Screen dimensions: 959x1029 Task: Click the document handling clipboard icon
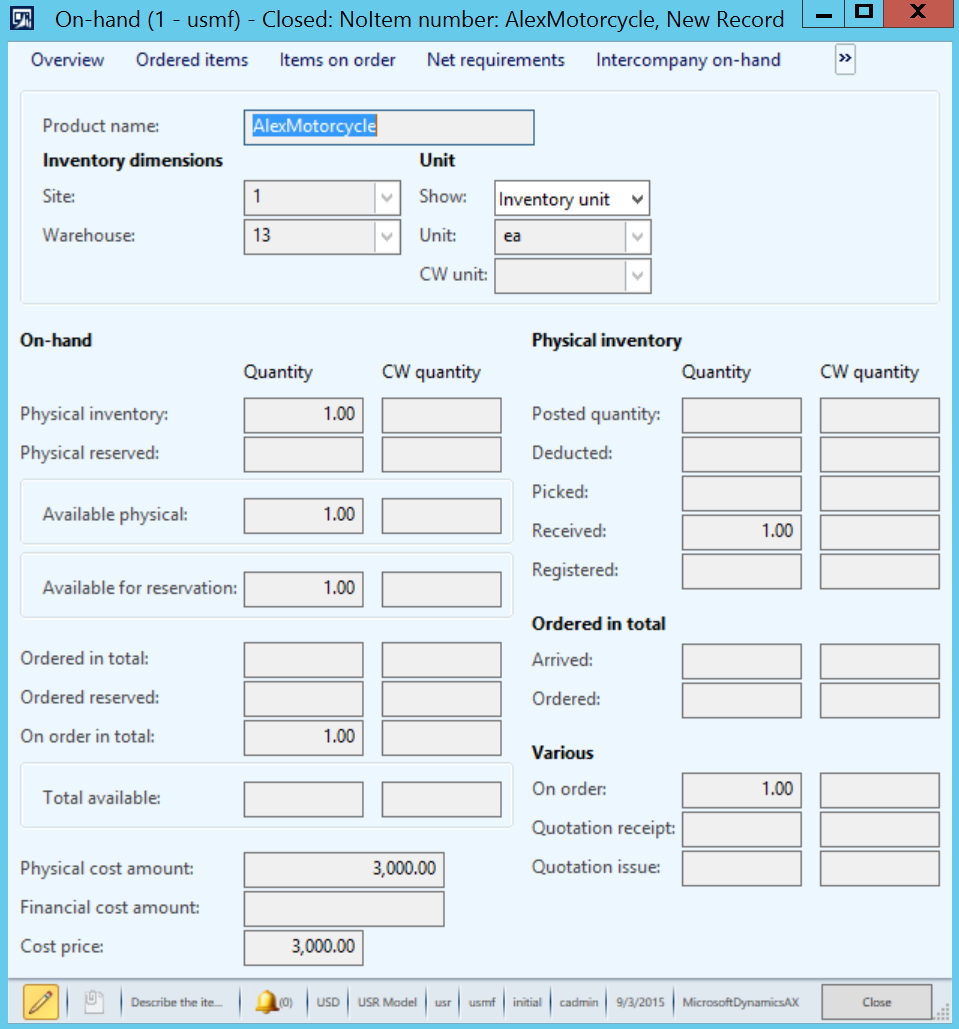pyautogui.click(x=94, y=1002)
